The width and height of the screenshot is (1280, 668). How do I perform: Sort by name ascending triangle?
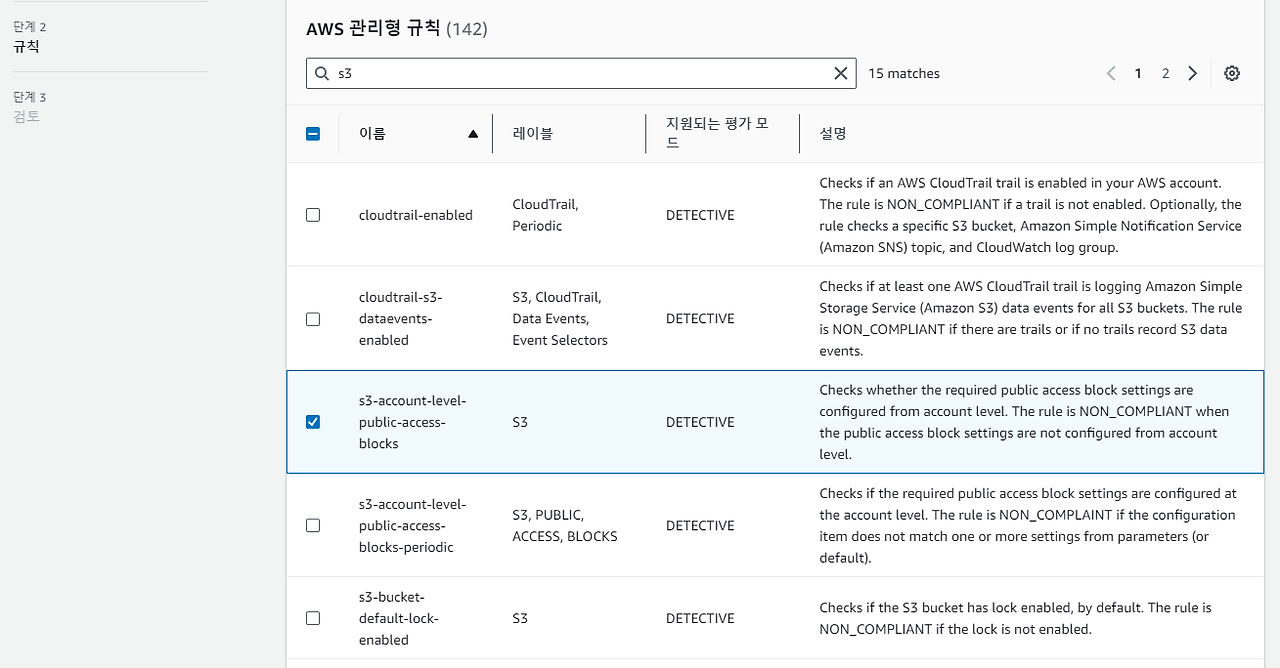[x=473, y=134]
